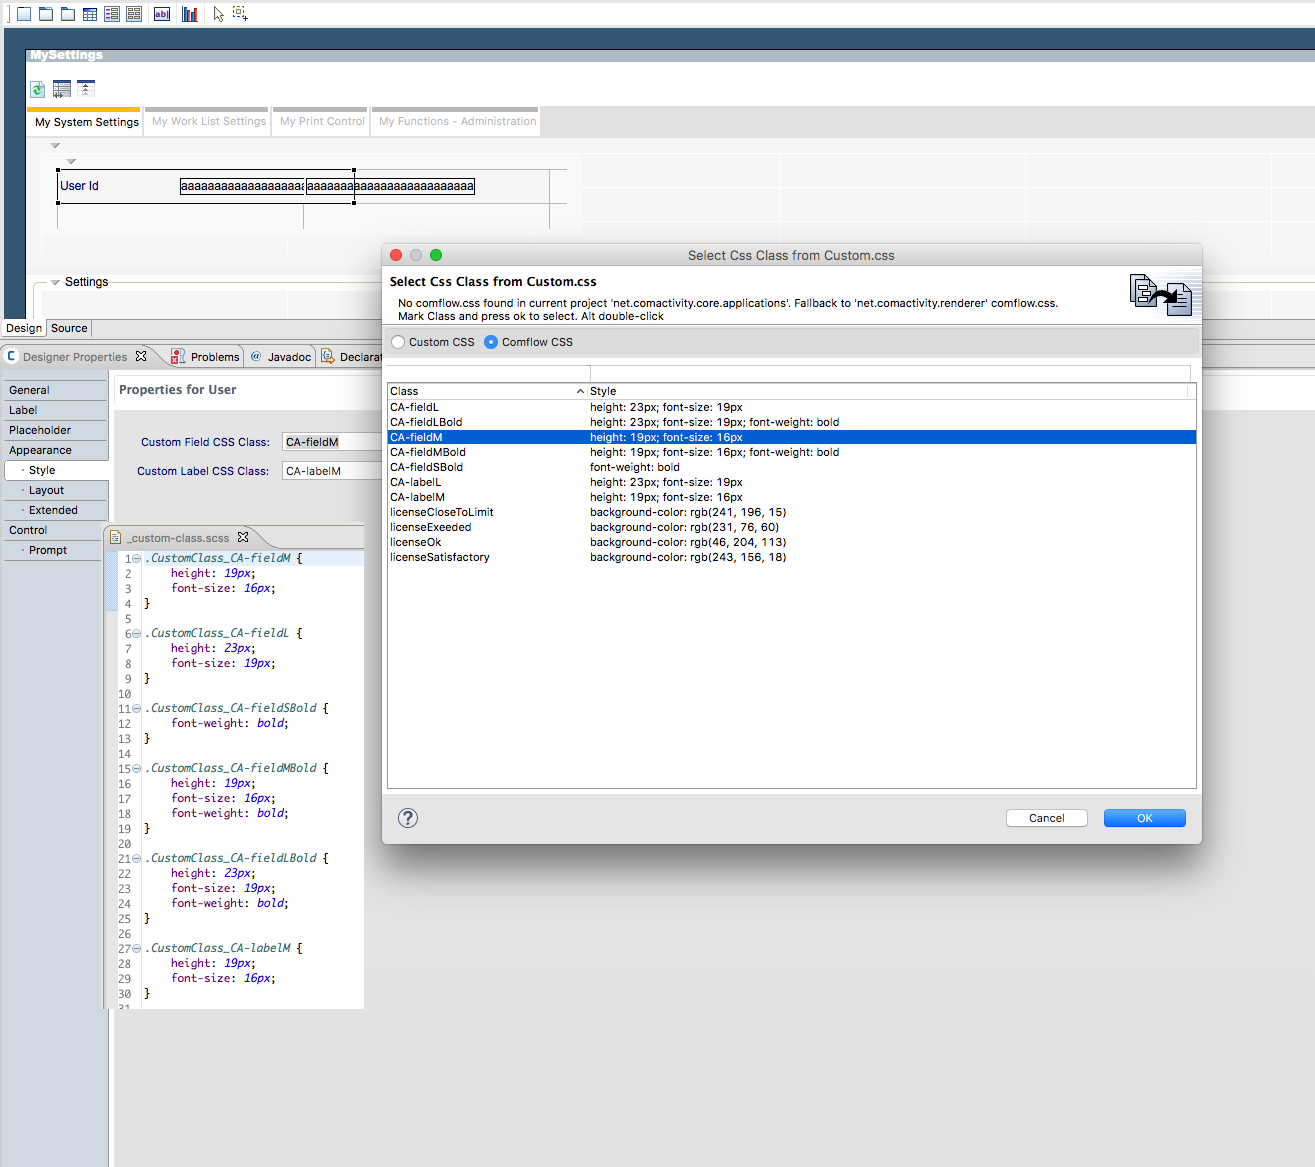Click the OK button in dialog
Image resolution: width=1315 pixels, height=1167 pixels.
point(1145,818)
